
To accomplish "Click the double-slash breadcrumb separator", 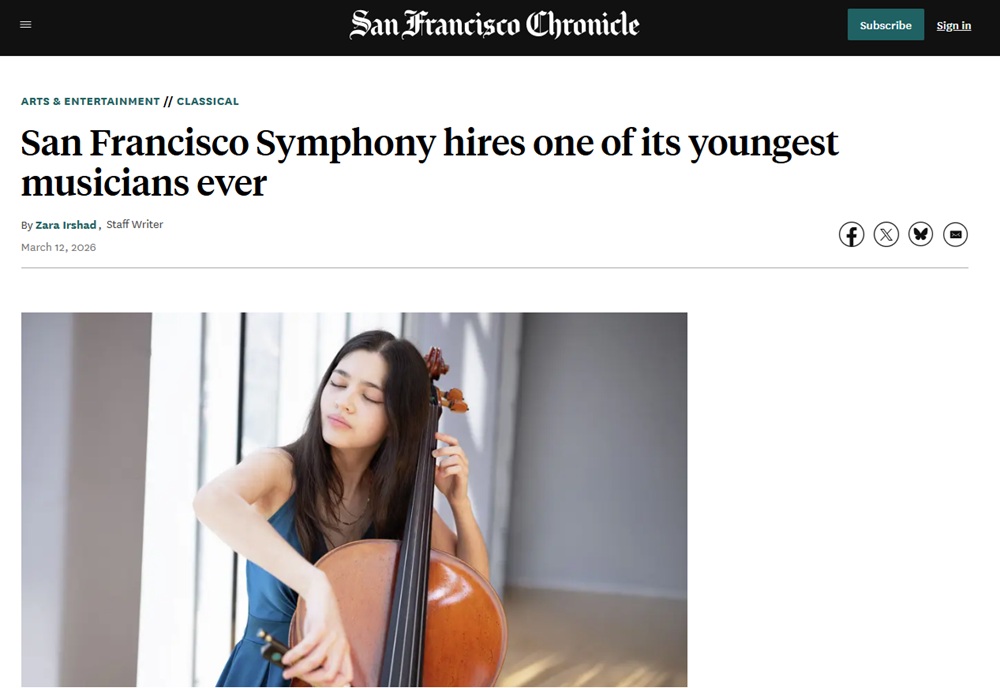I will (x=168, y=101).
